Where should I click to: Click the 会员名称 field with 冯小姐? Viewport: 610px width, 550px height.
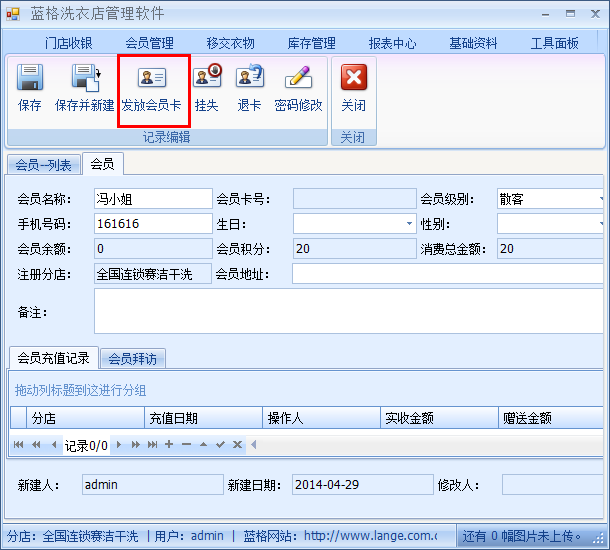coord(153,199)
